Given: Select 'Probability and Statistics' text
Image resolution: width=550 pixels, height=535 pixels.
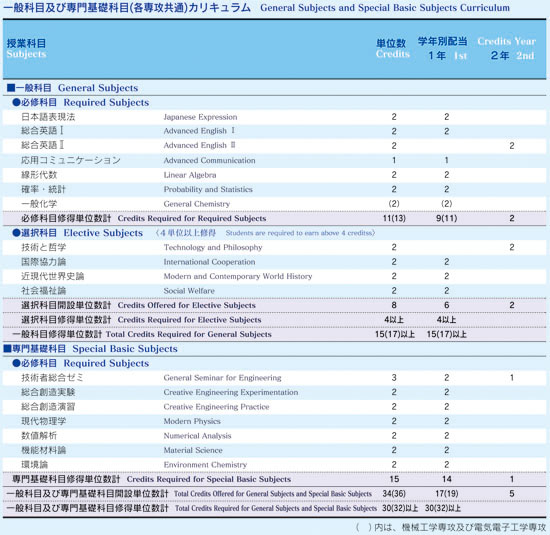Looking at the screenshot, I should [208, 189].
